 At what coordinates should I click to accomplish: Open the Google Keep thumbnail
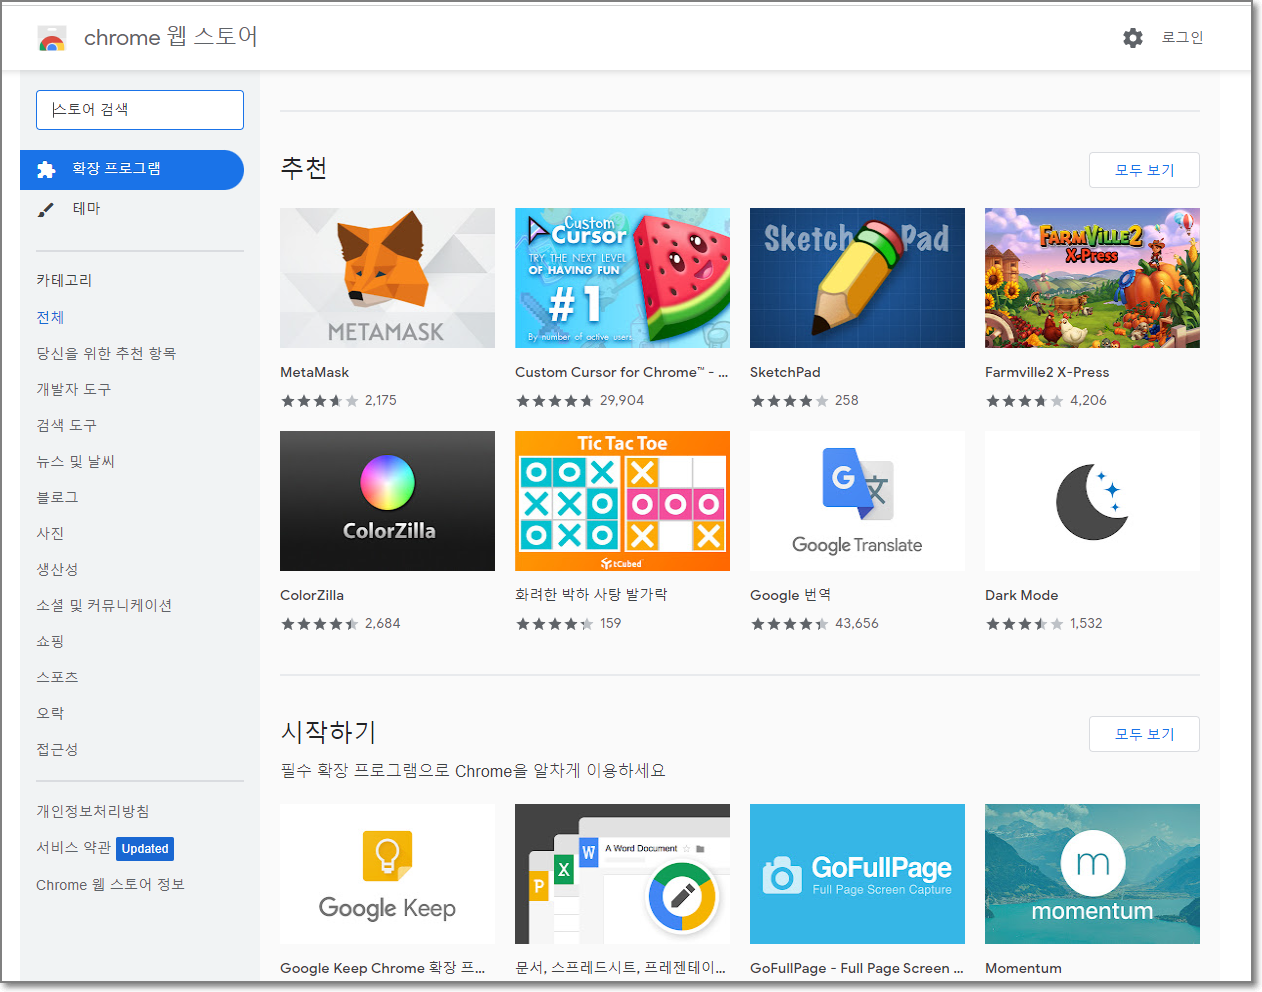tap(387, 874)
